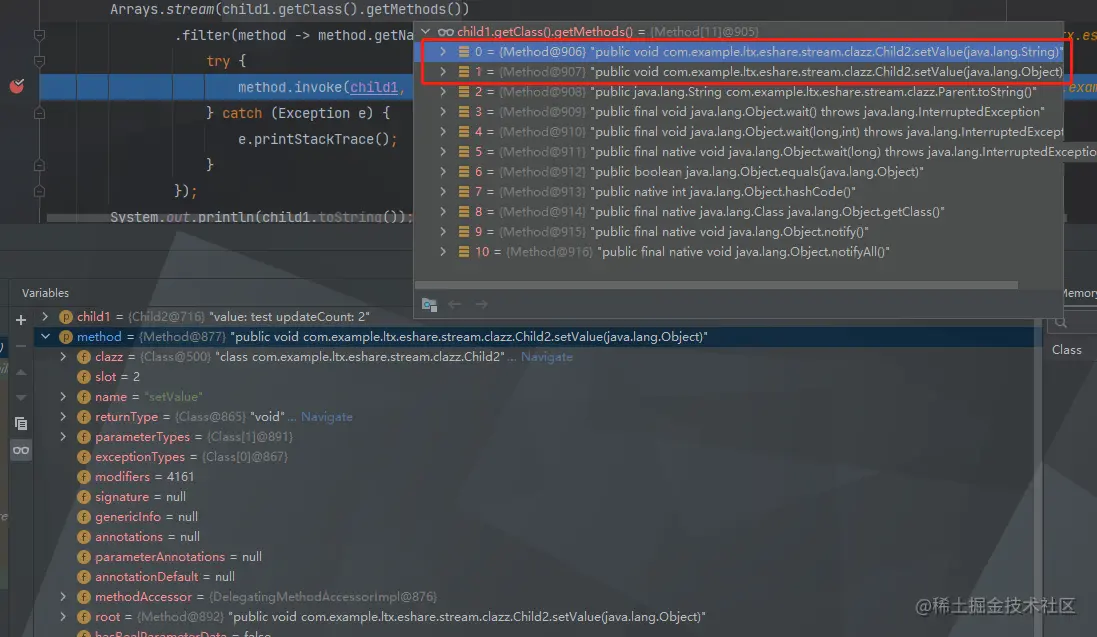1097x637 pixels.
Task: Expand array element 2 Parent.toString()
Action: pyautogui.click(x=443, y=92)
